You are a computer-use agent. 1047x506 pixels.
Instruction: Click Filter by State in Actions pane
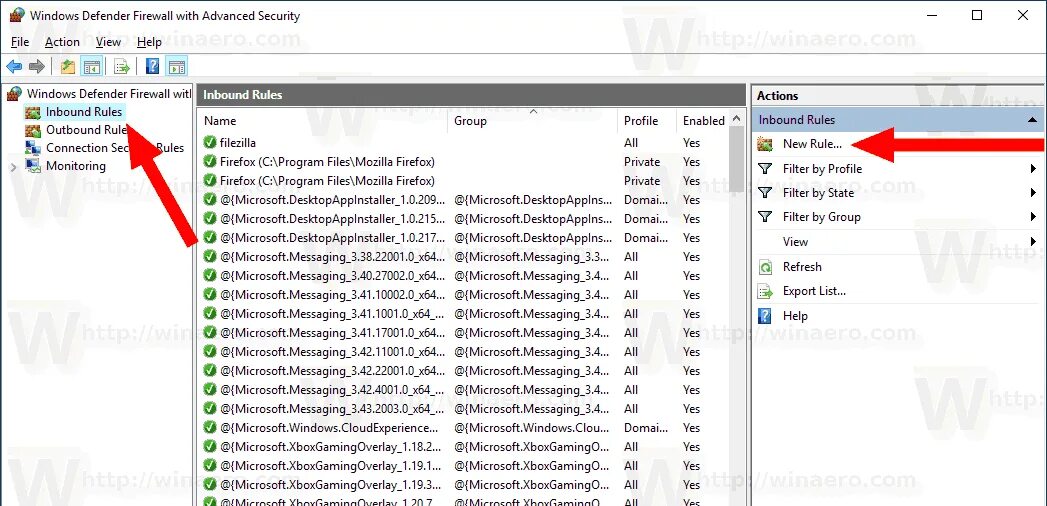coord(818,193)
